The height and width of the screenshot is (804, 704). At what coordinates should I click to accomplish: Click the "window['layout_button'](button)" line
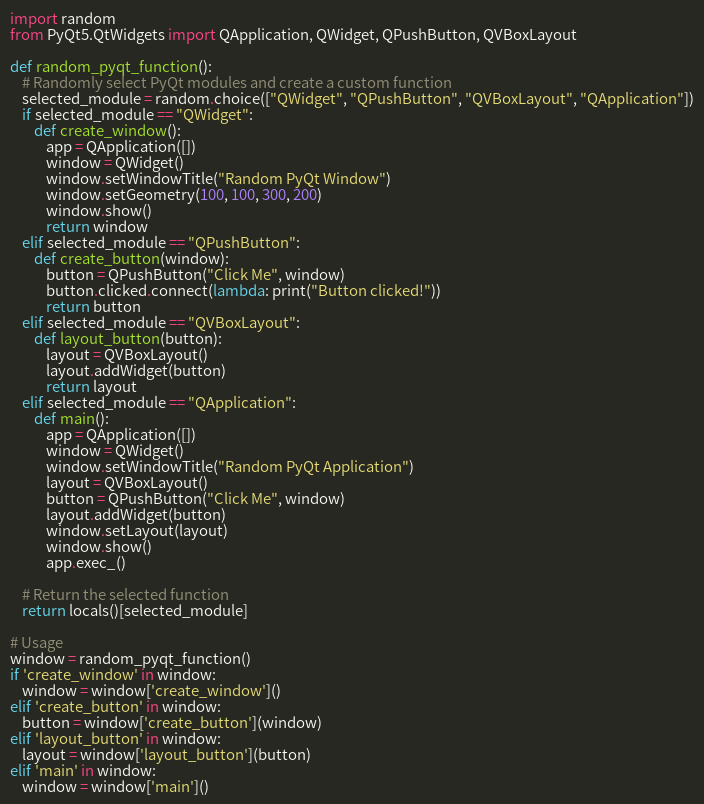pos(166,755)
